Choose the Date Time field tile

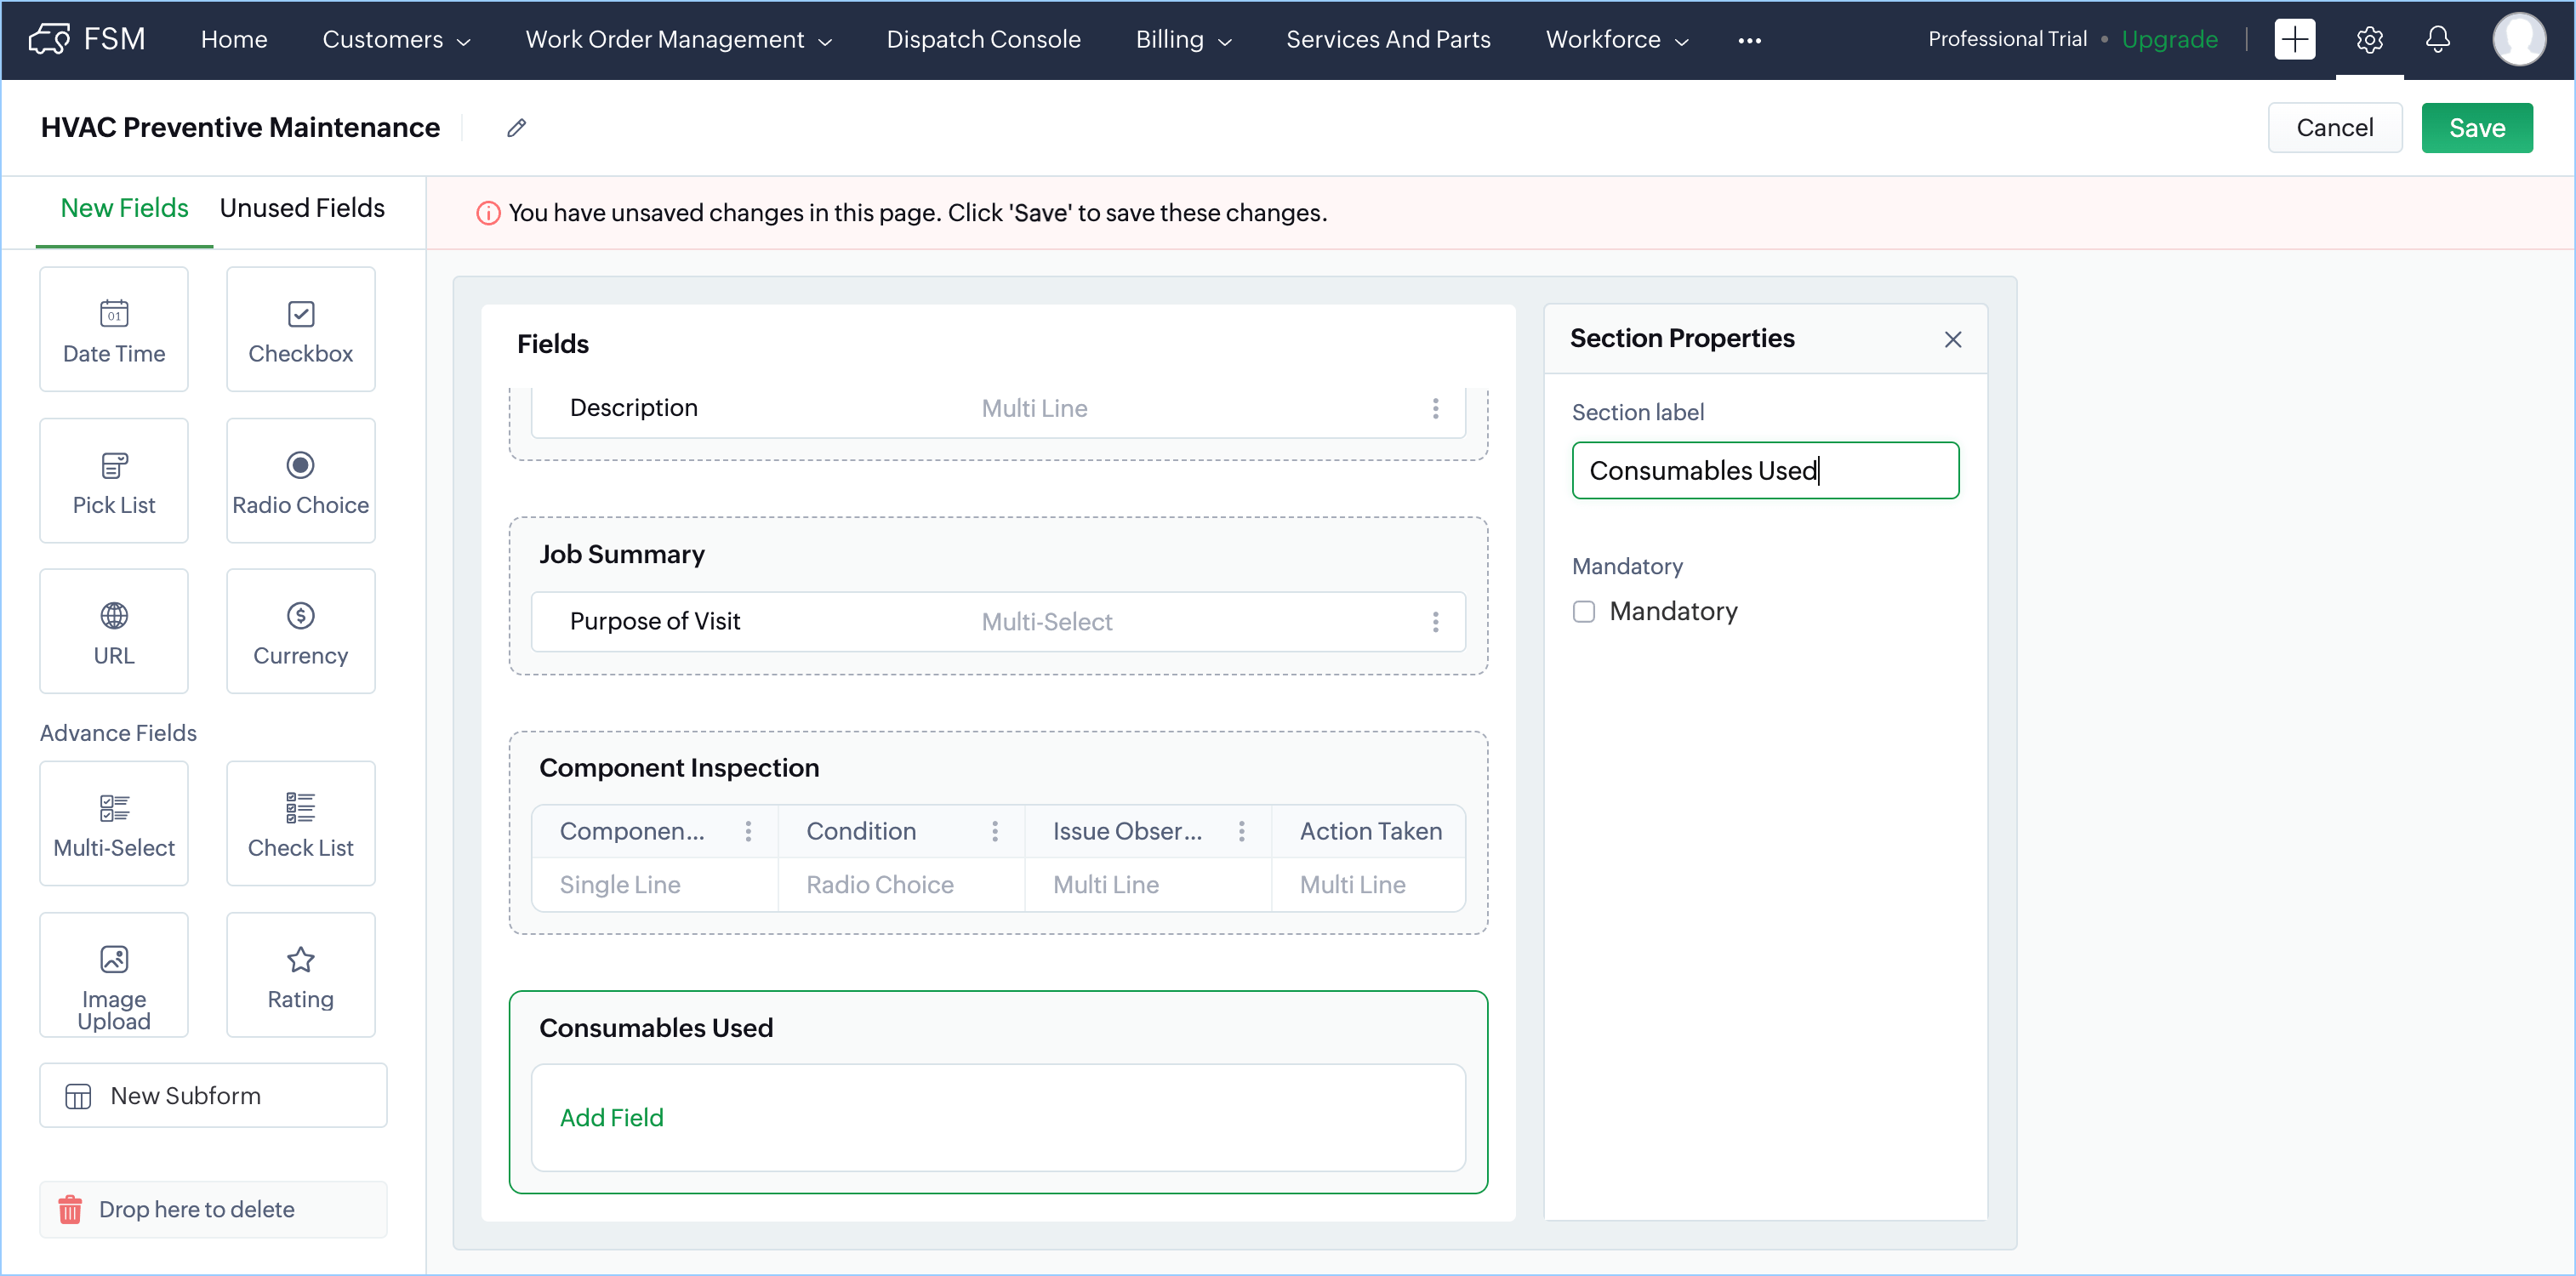114,329
